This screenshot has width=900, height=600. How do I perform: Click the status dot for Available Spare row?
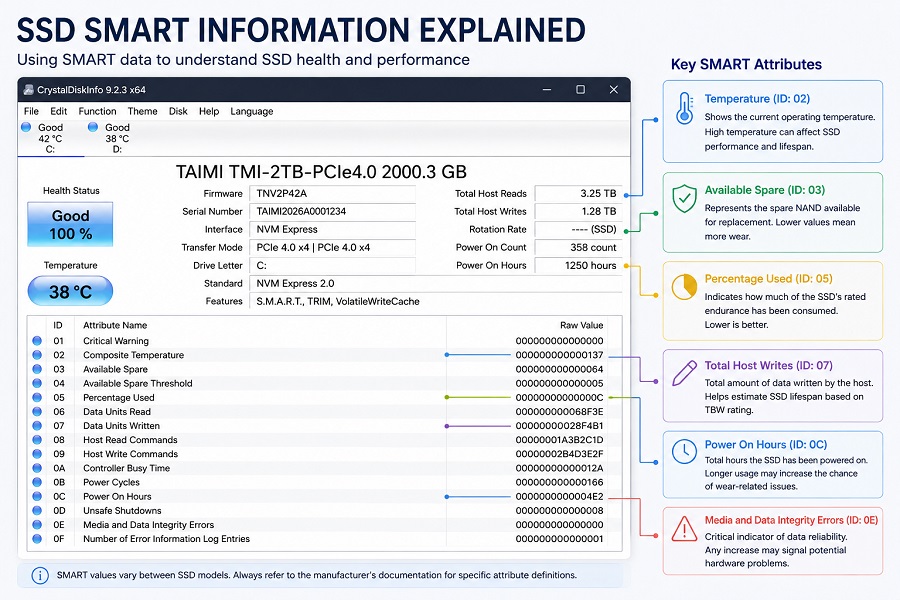coord(37,369)
